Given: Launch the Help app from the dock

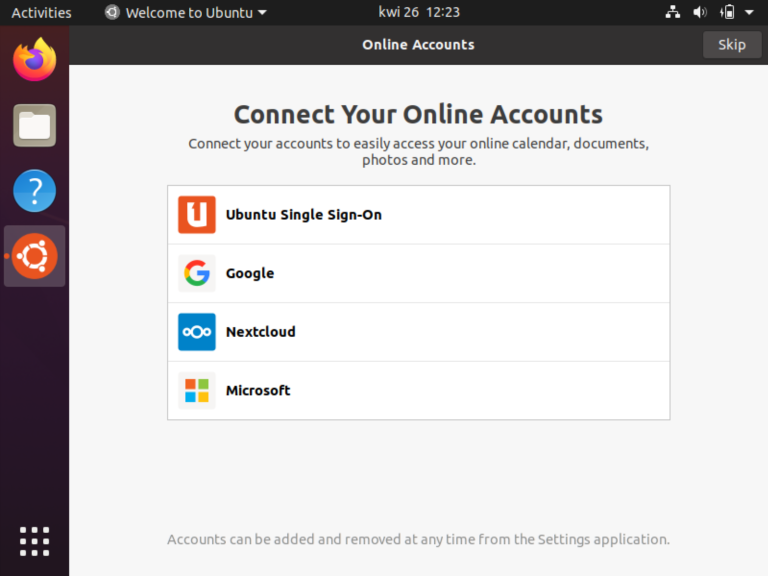Looking at the screenshot, I should click(34, 191).
